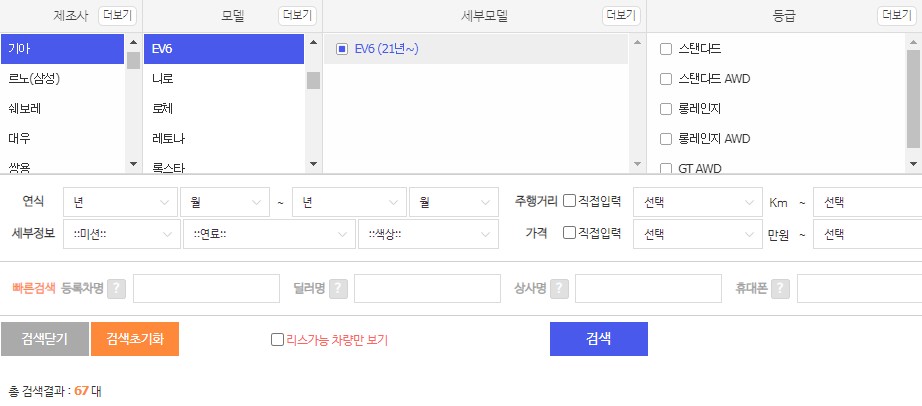Image resolution: width=922 pixels, height=406 pixels.
Task: Open the first 연식 년 dropdown
Action: [x=120, y=202]
